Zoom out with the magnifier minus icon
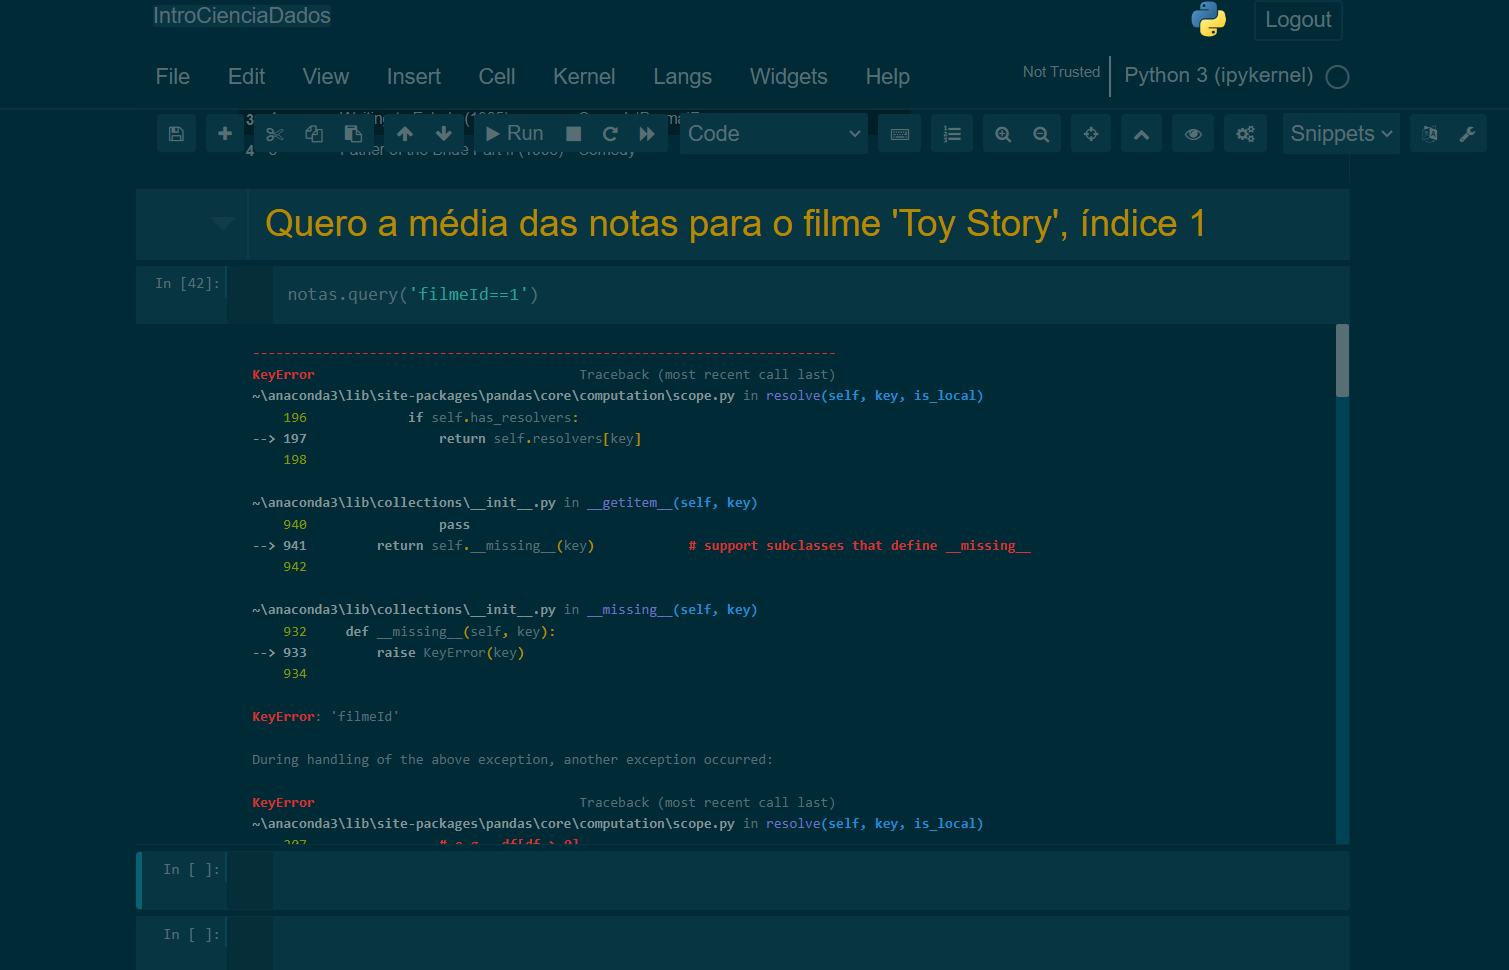 pos(1041,134)
